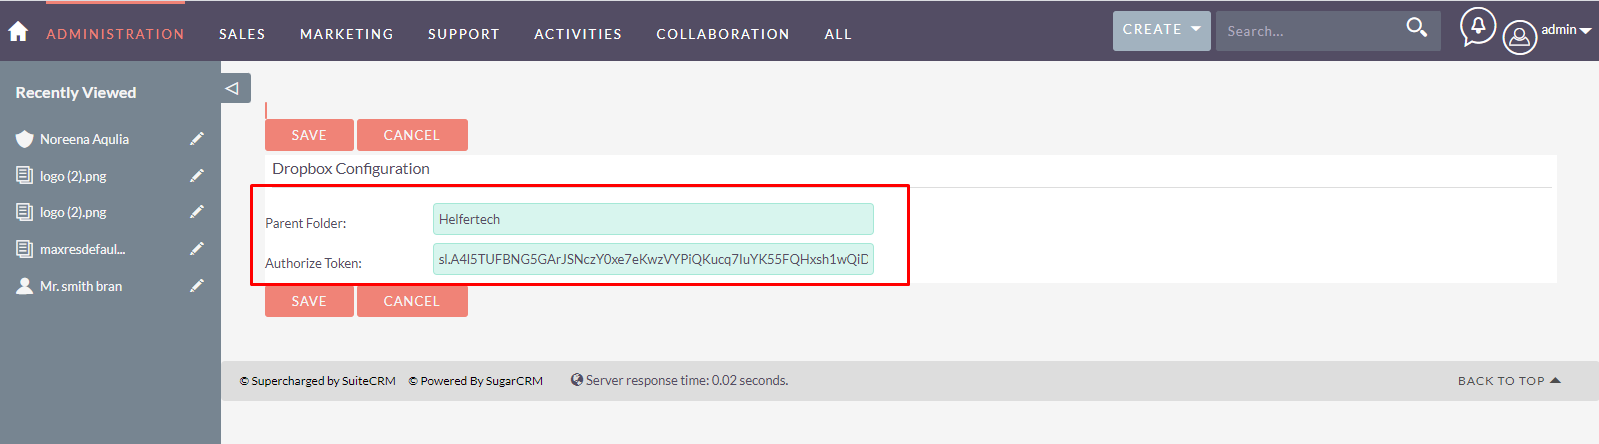Edit first logo (2).png with the pencil icon
This screenshot has width=1599, height=444.
pyautogui.click(x=197, y=176)
